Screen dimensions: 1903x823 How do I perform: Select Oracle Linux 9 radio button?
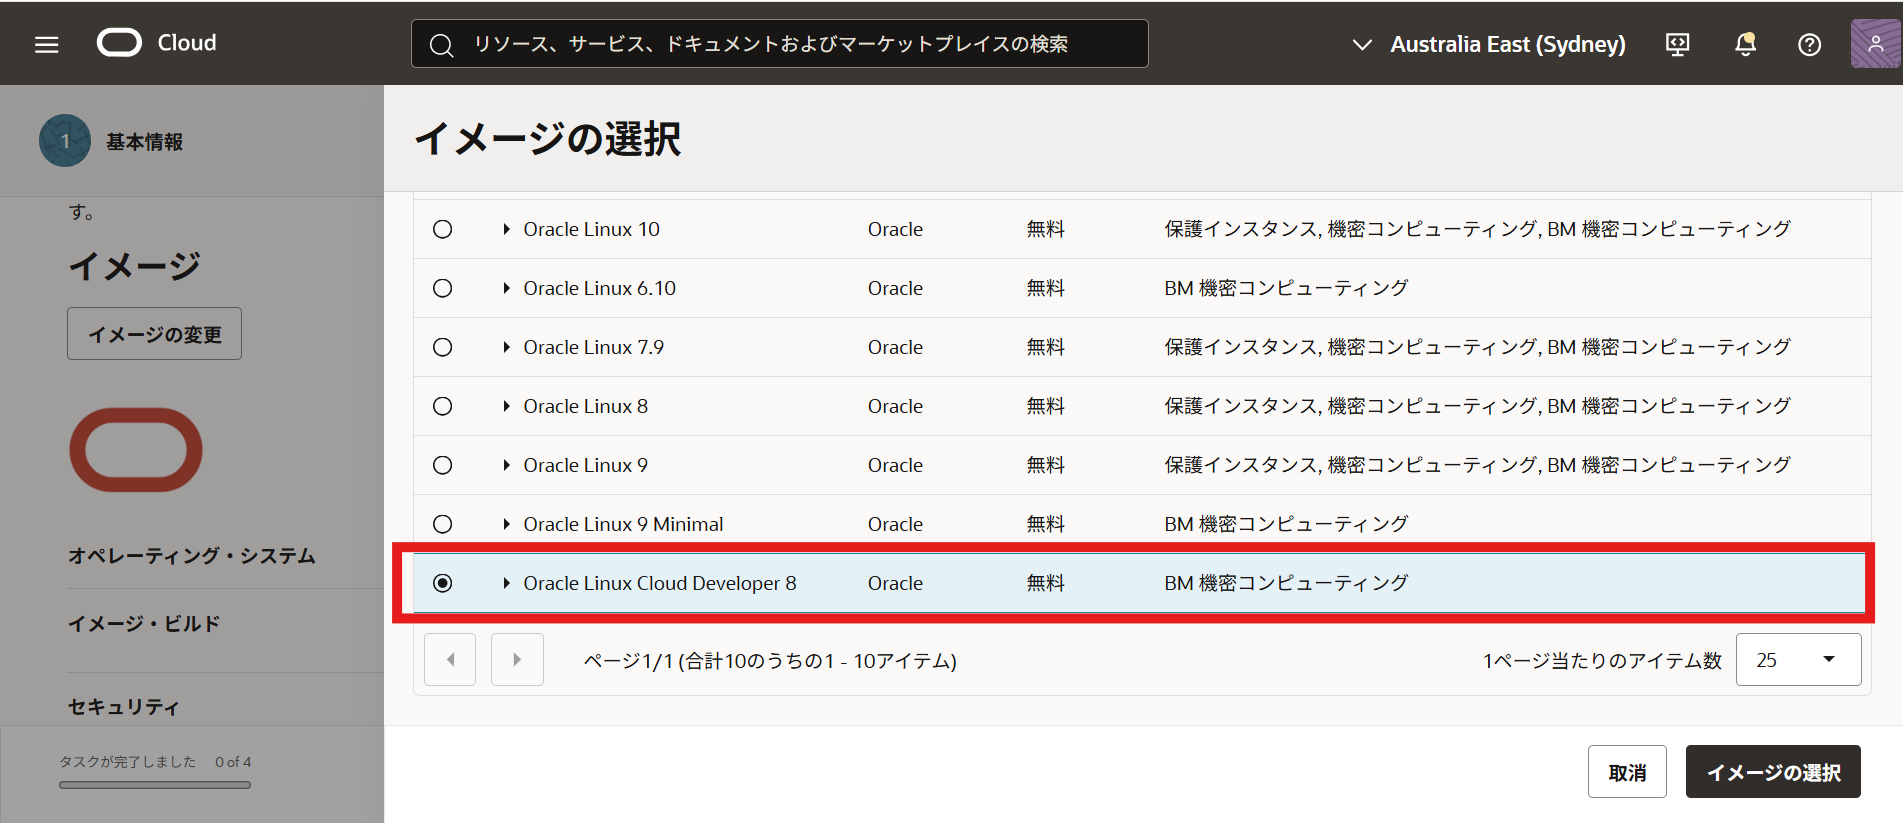click(x=442, y=465)
